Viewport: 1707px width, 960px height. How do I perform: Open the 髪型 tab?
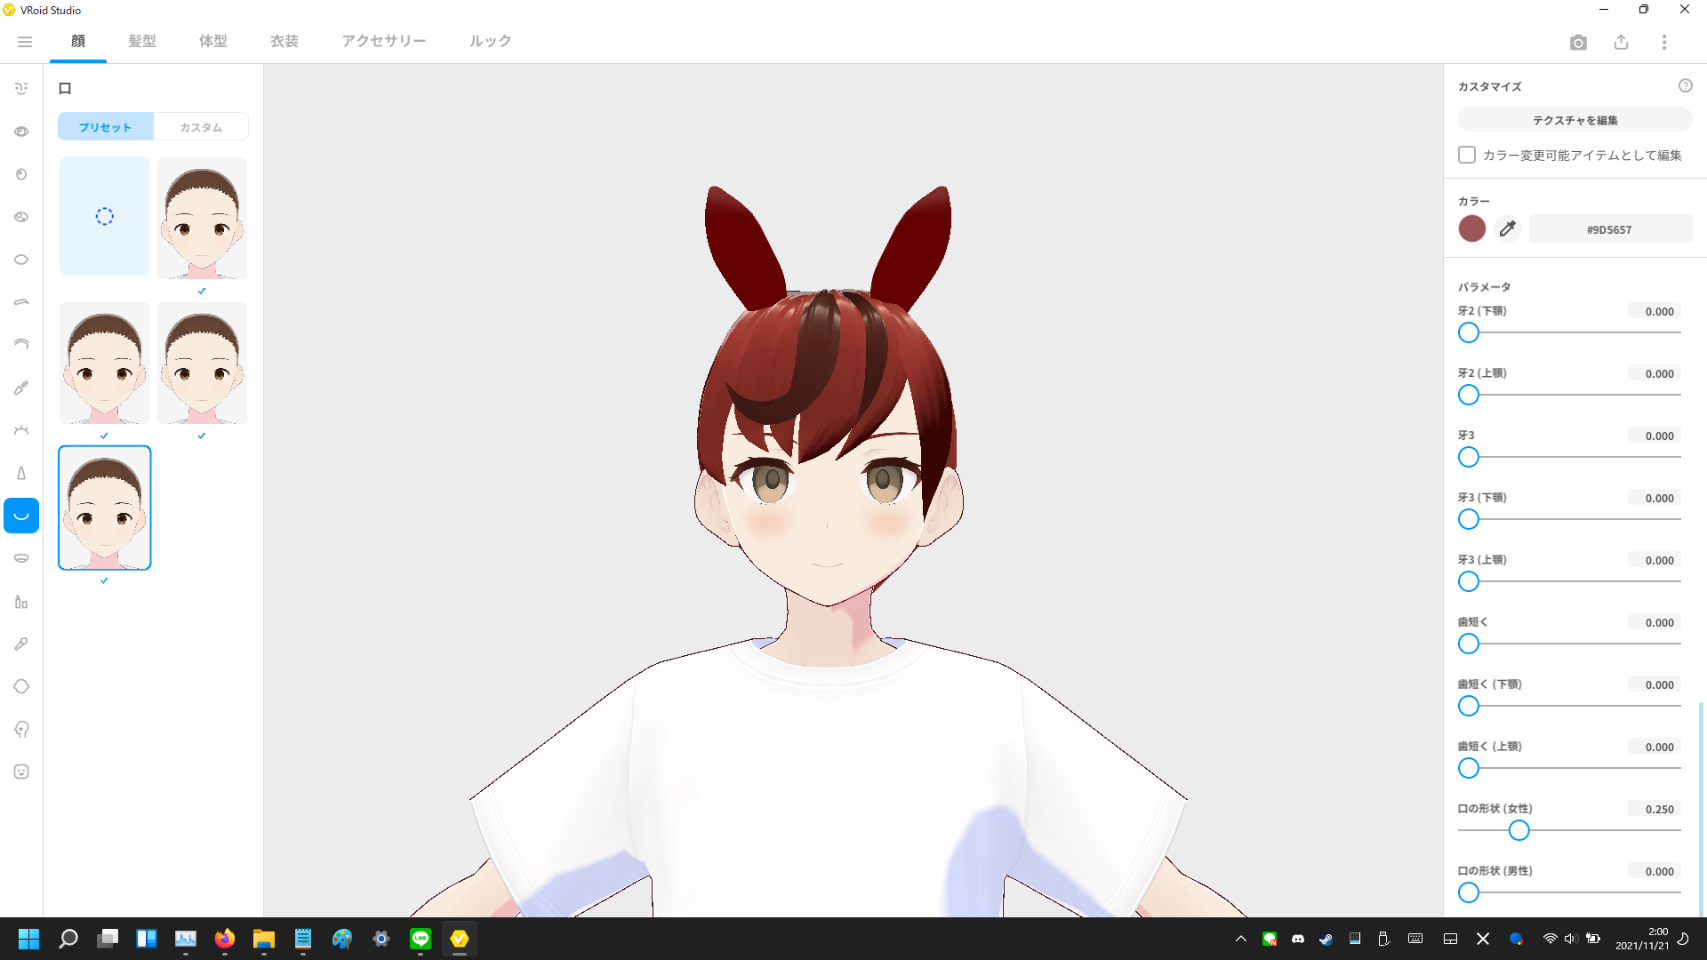pos(142,41)
